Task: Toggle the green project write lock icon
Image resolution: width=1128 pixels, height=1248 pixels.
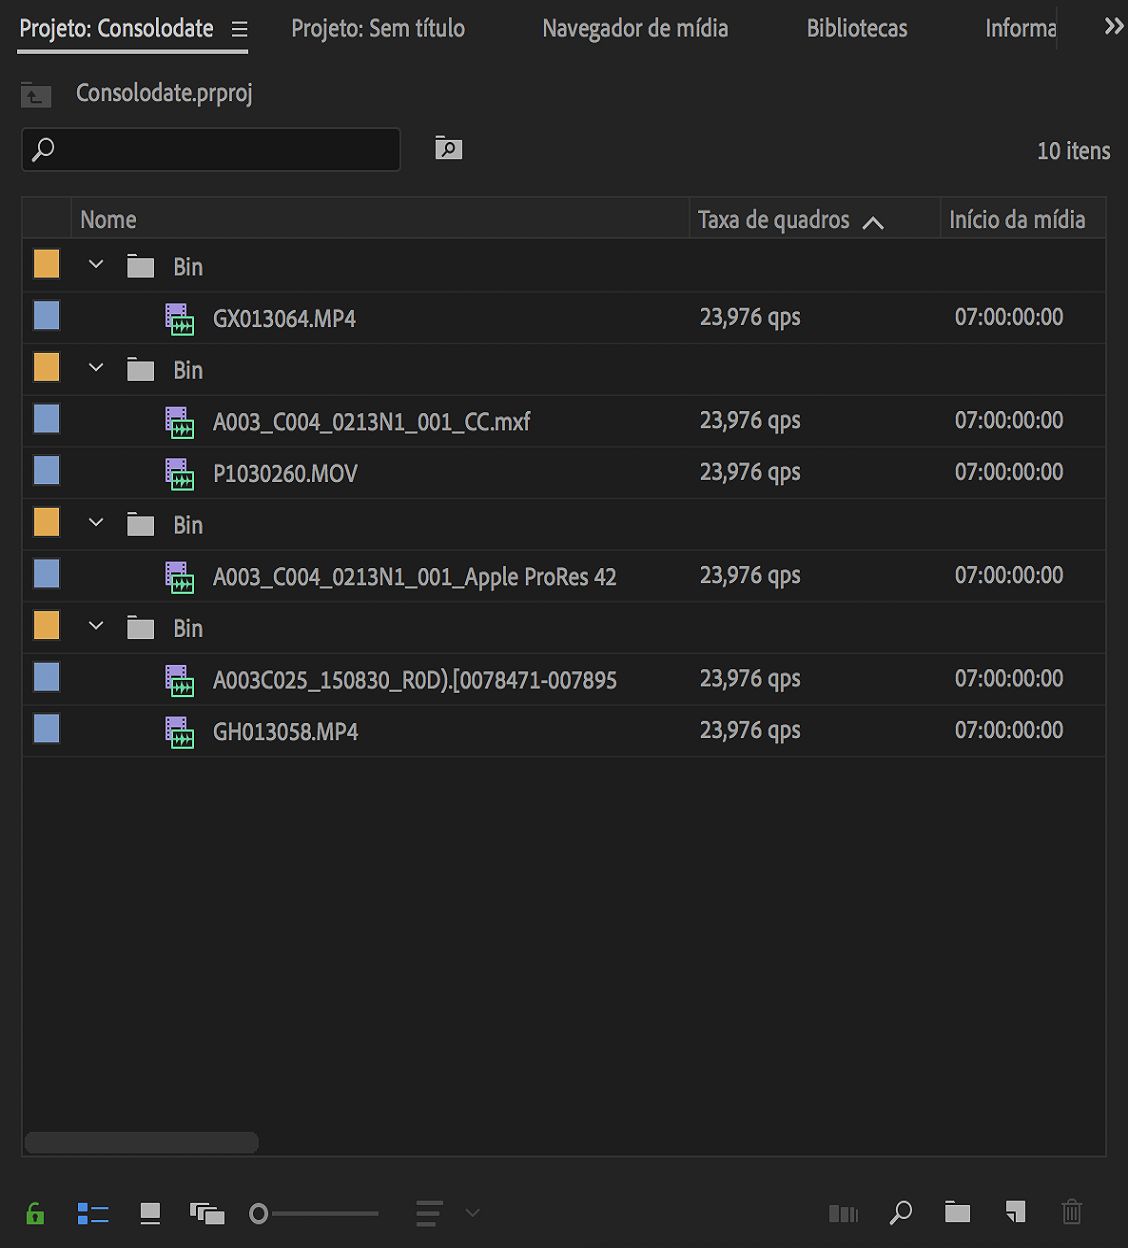Action: pos(35,1214)
